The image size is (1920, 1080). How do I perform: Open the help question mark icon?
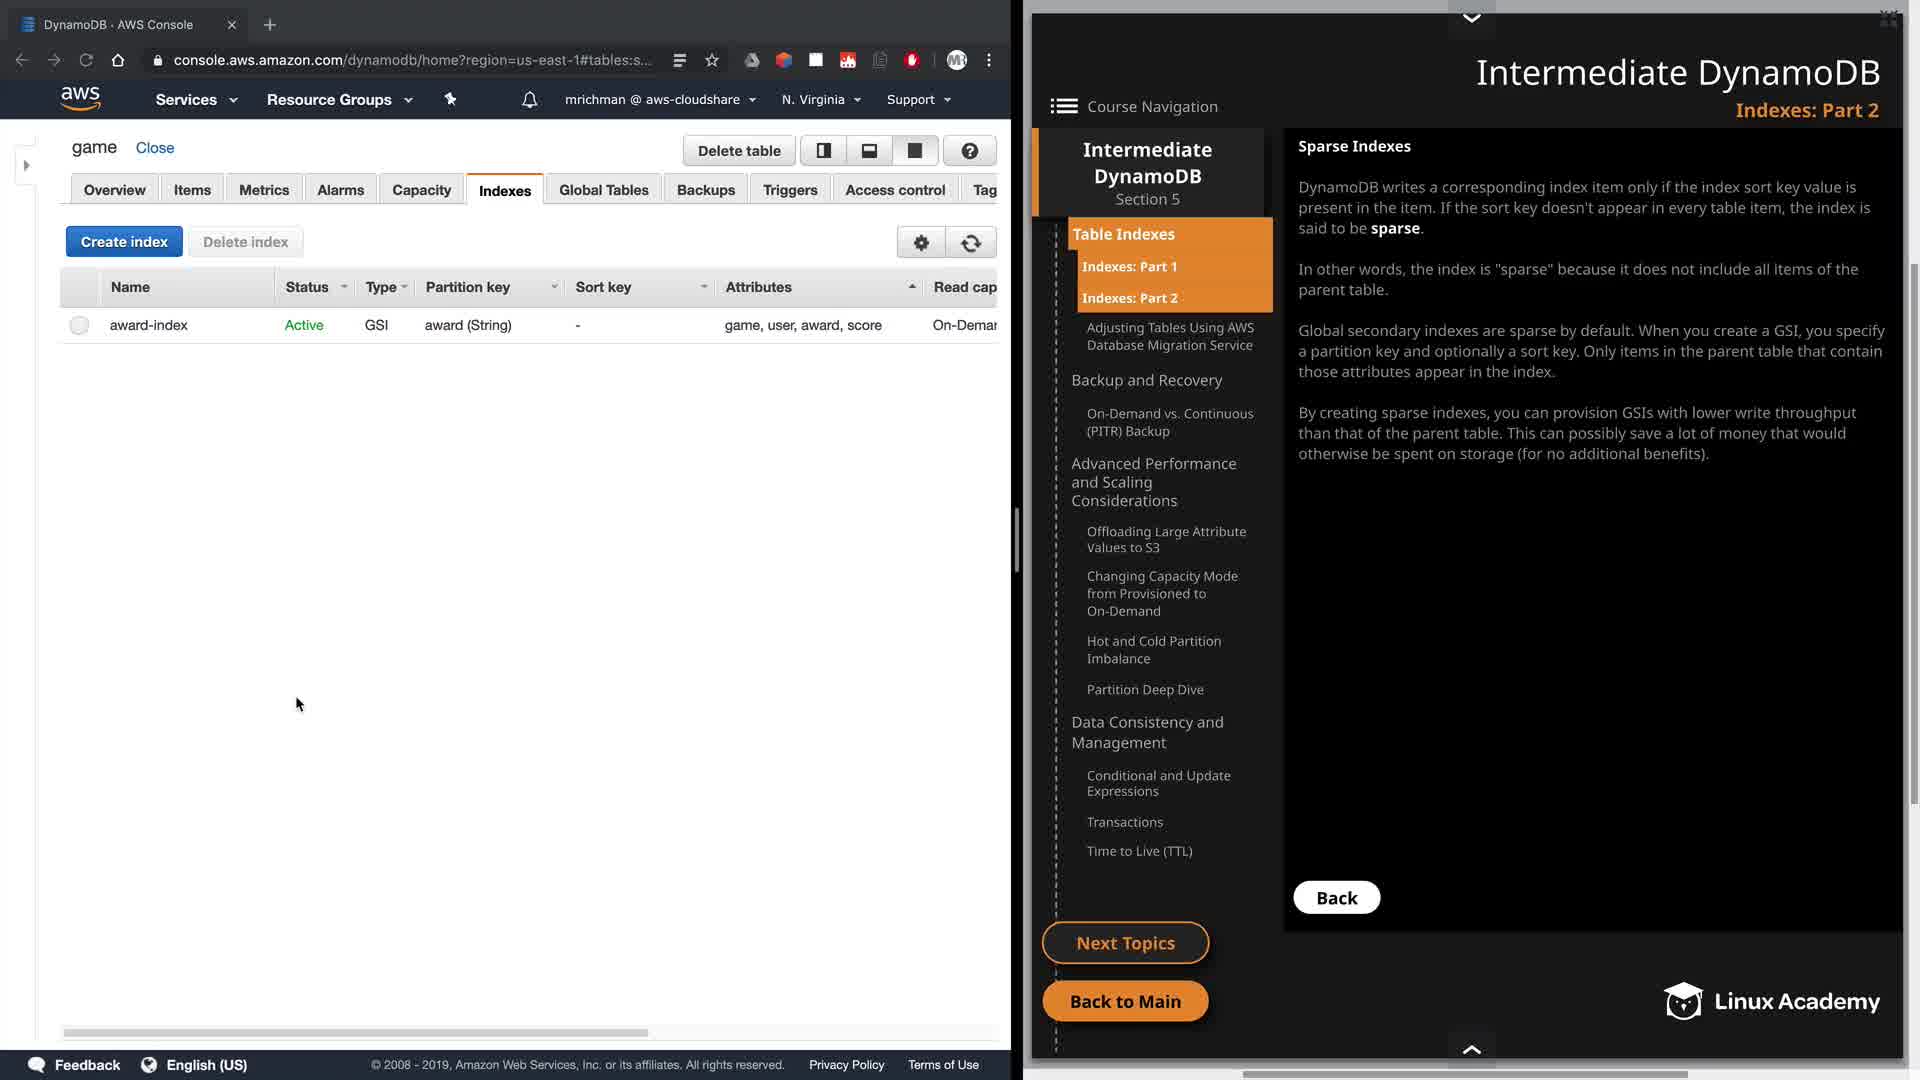point(969,151)
